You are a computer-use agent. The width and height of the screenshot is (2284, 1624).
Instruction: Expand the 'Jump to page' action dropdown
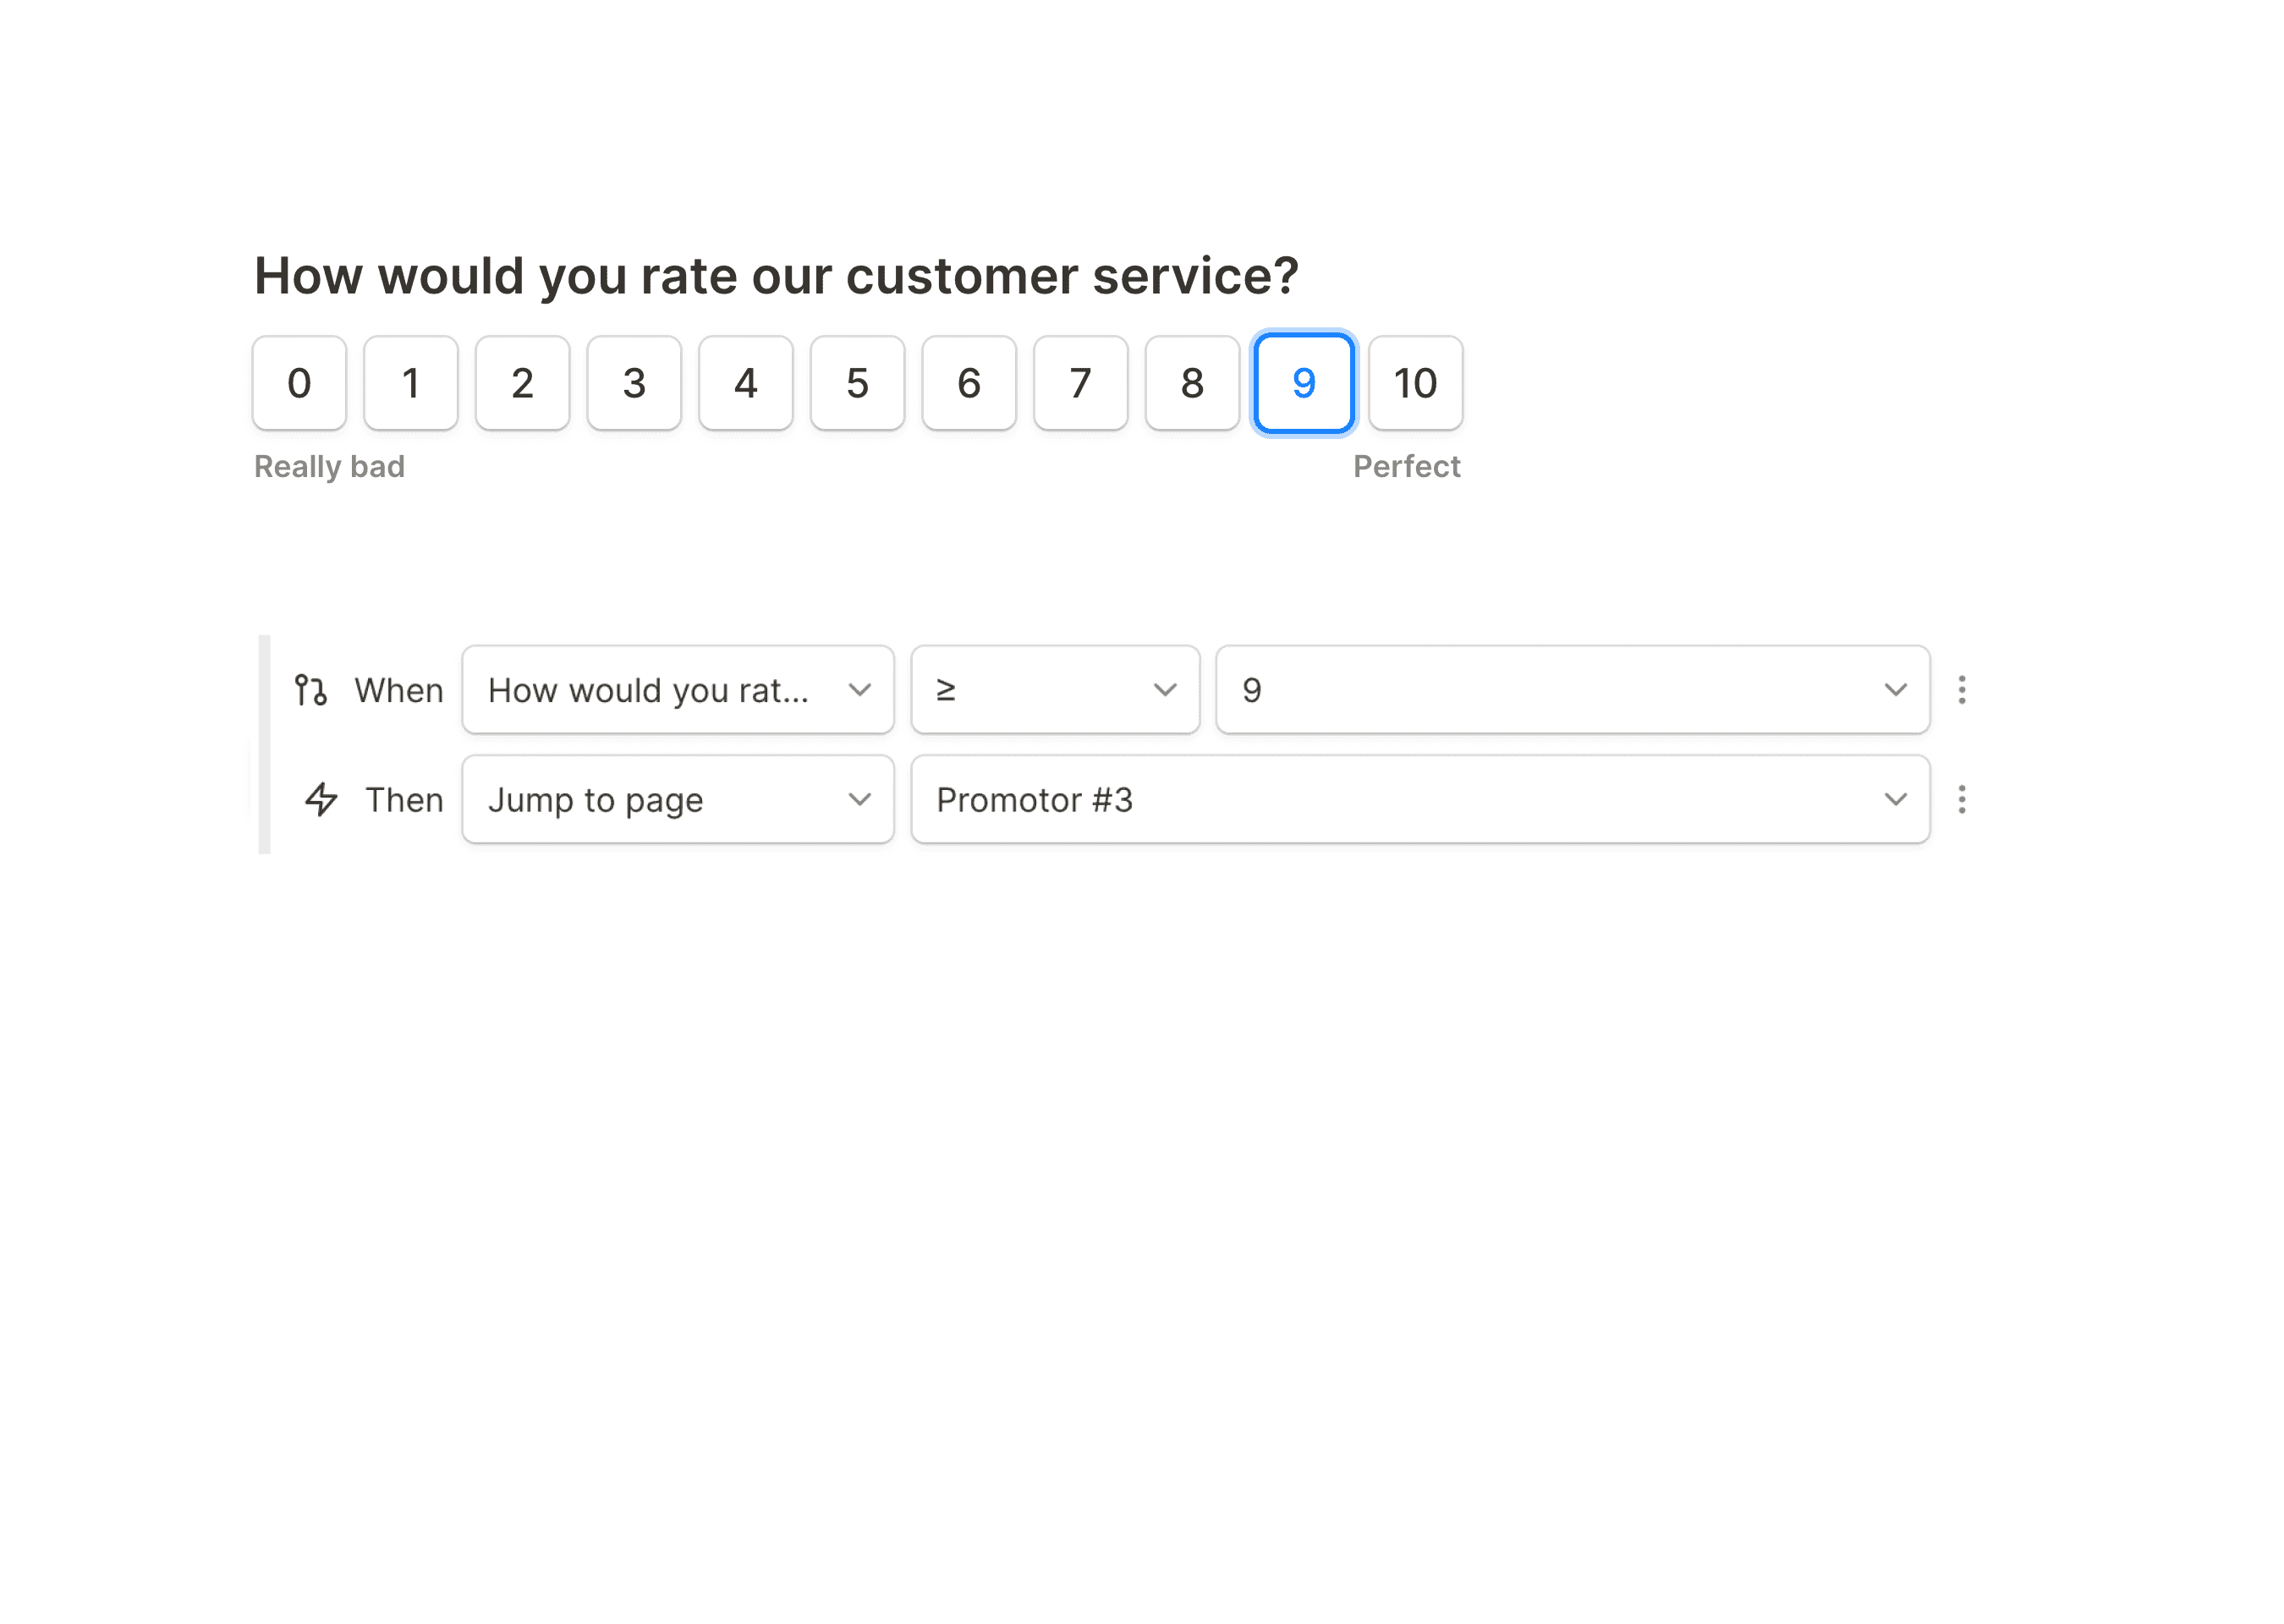tap(677, 799)
